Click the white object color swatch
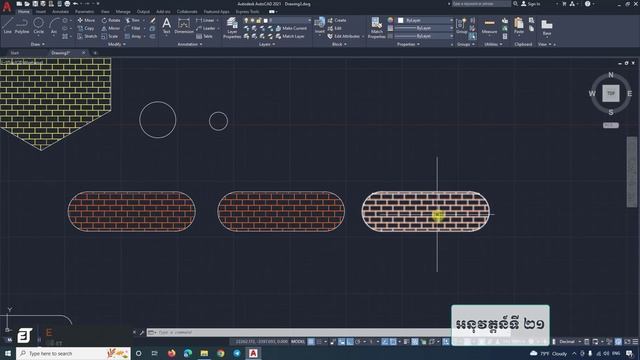Viewport: 640px width, 360px height. click(400, 20)
